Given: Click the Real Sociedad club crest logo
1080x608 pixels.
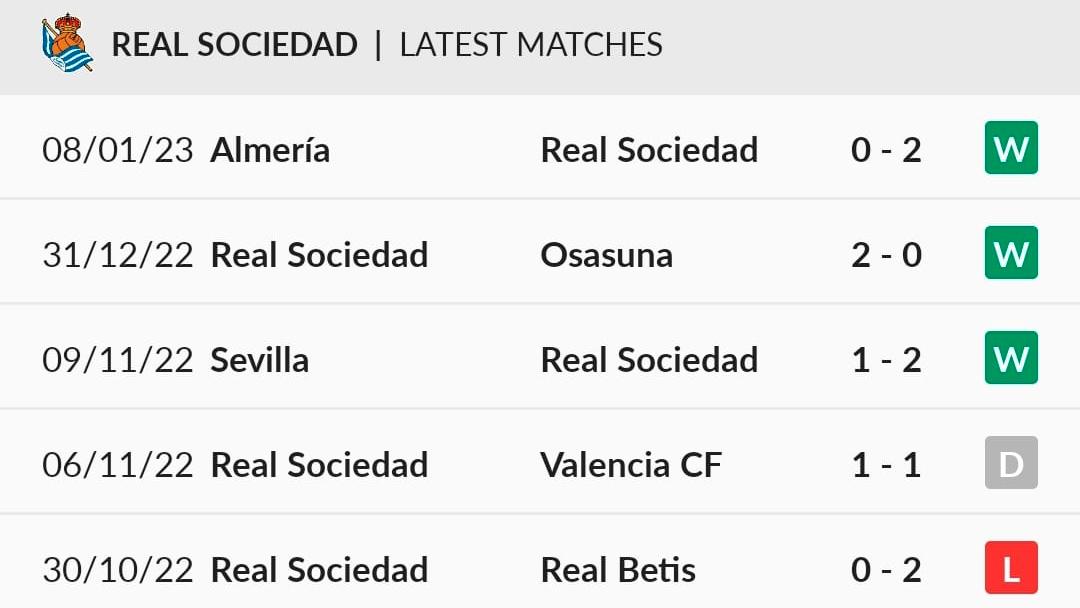Looking at the screenshot, I should tap(67, 43).
